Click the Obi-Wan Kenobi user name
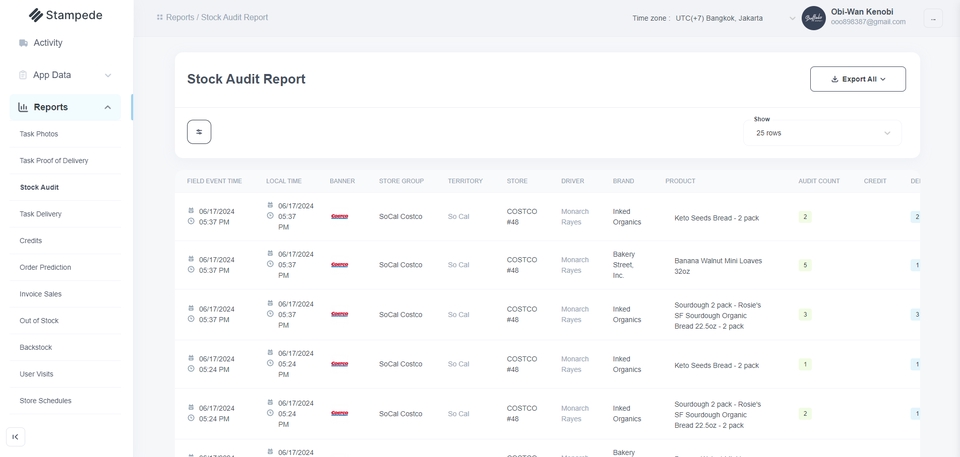The width and height of the screenshot is (960, 457). tap(861, 12)
